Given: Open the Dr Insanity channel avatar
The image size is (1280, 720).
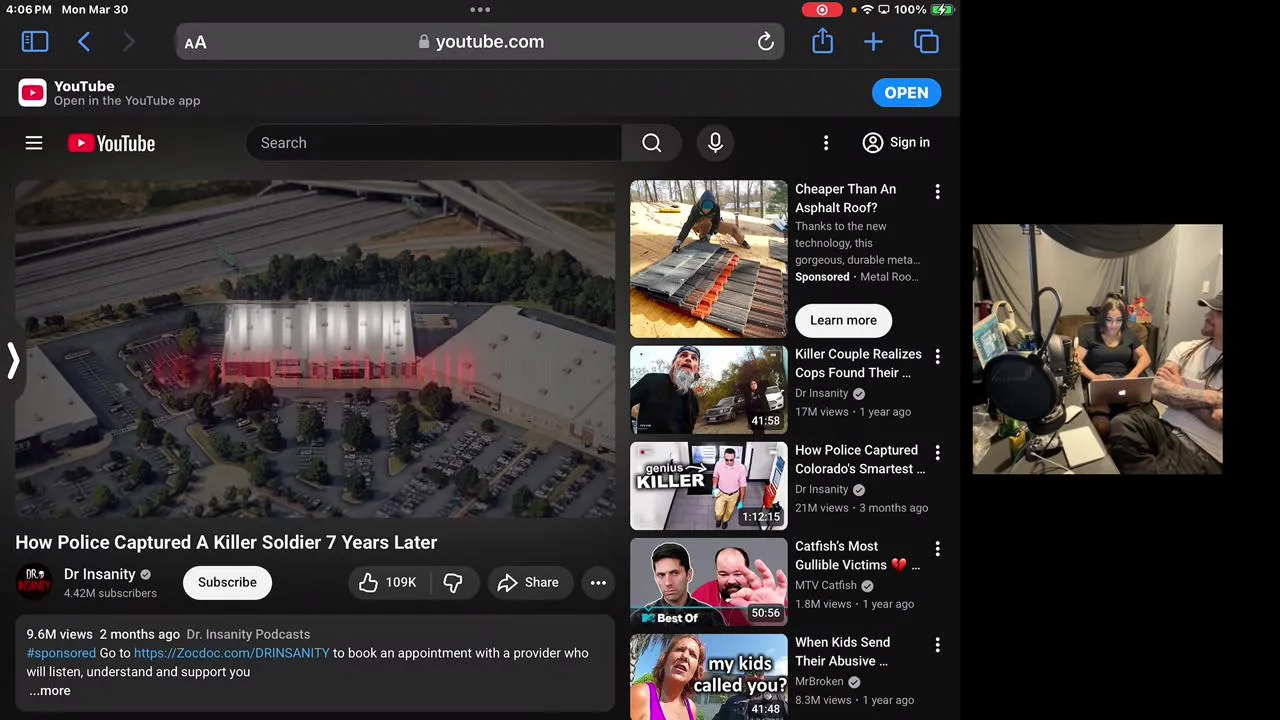Looking at the screenshot, I should tap(34, 582).
